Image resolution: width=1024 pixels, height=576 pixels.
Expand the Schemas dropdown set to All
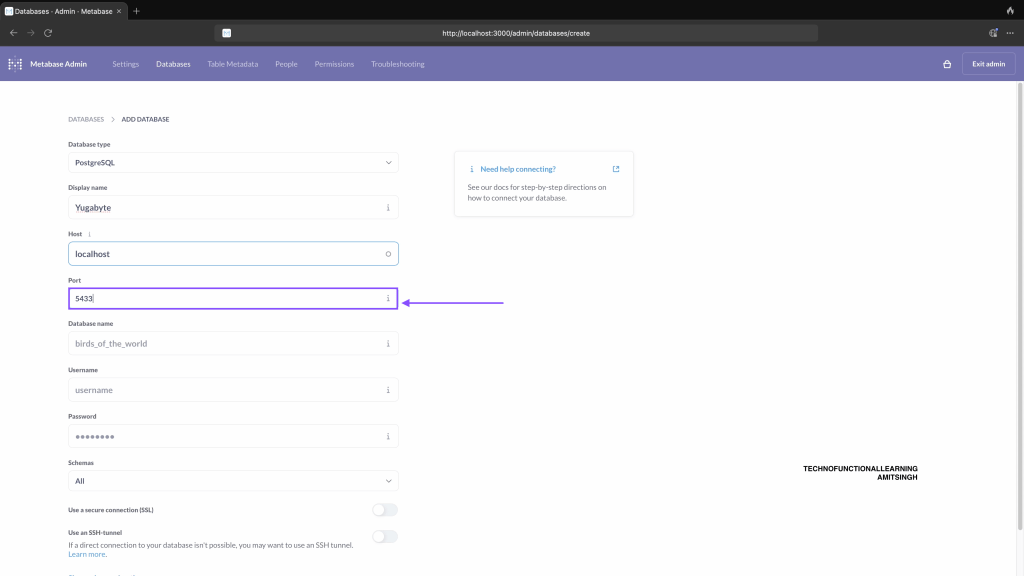tap(233, 481)
